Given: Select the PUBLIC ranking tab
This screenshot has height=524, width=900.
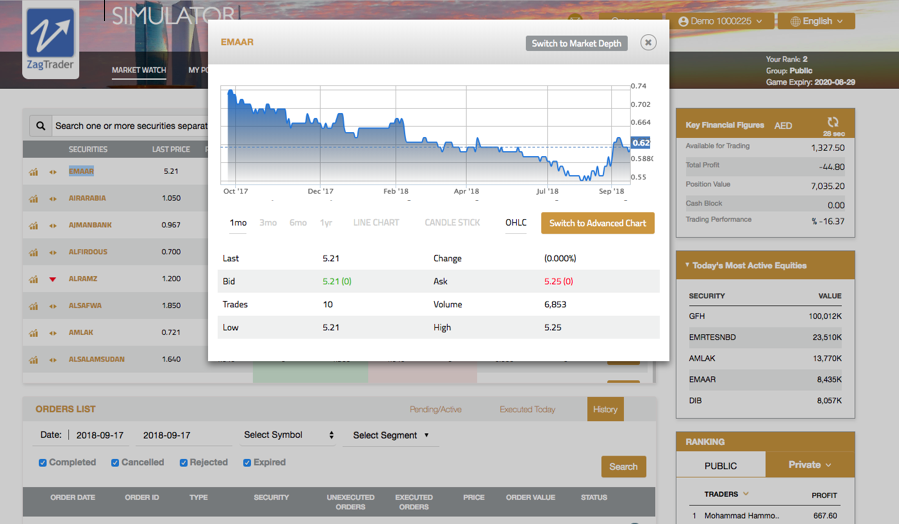Looking at the screenshot, I should tap(720, 465).
